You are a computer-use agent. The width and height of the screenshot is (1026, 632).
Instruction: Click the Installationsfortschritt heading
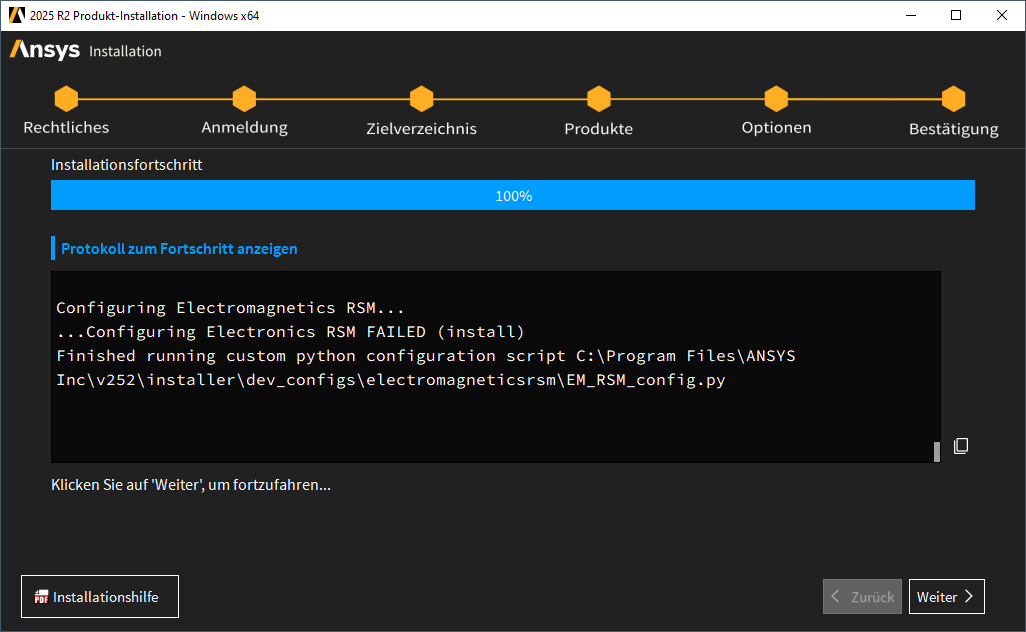click(126, 165)
